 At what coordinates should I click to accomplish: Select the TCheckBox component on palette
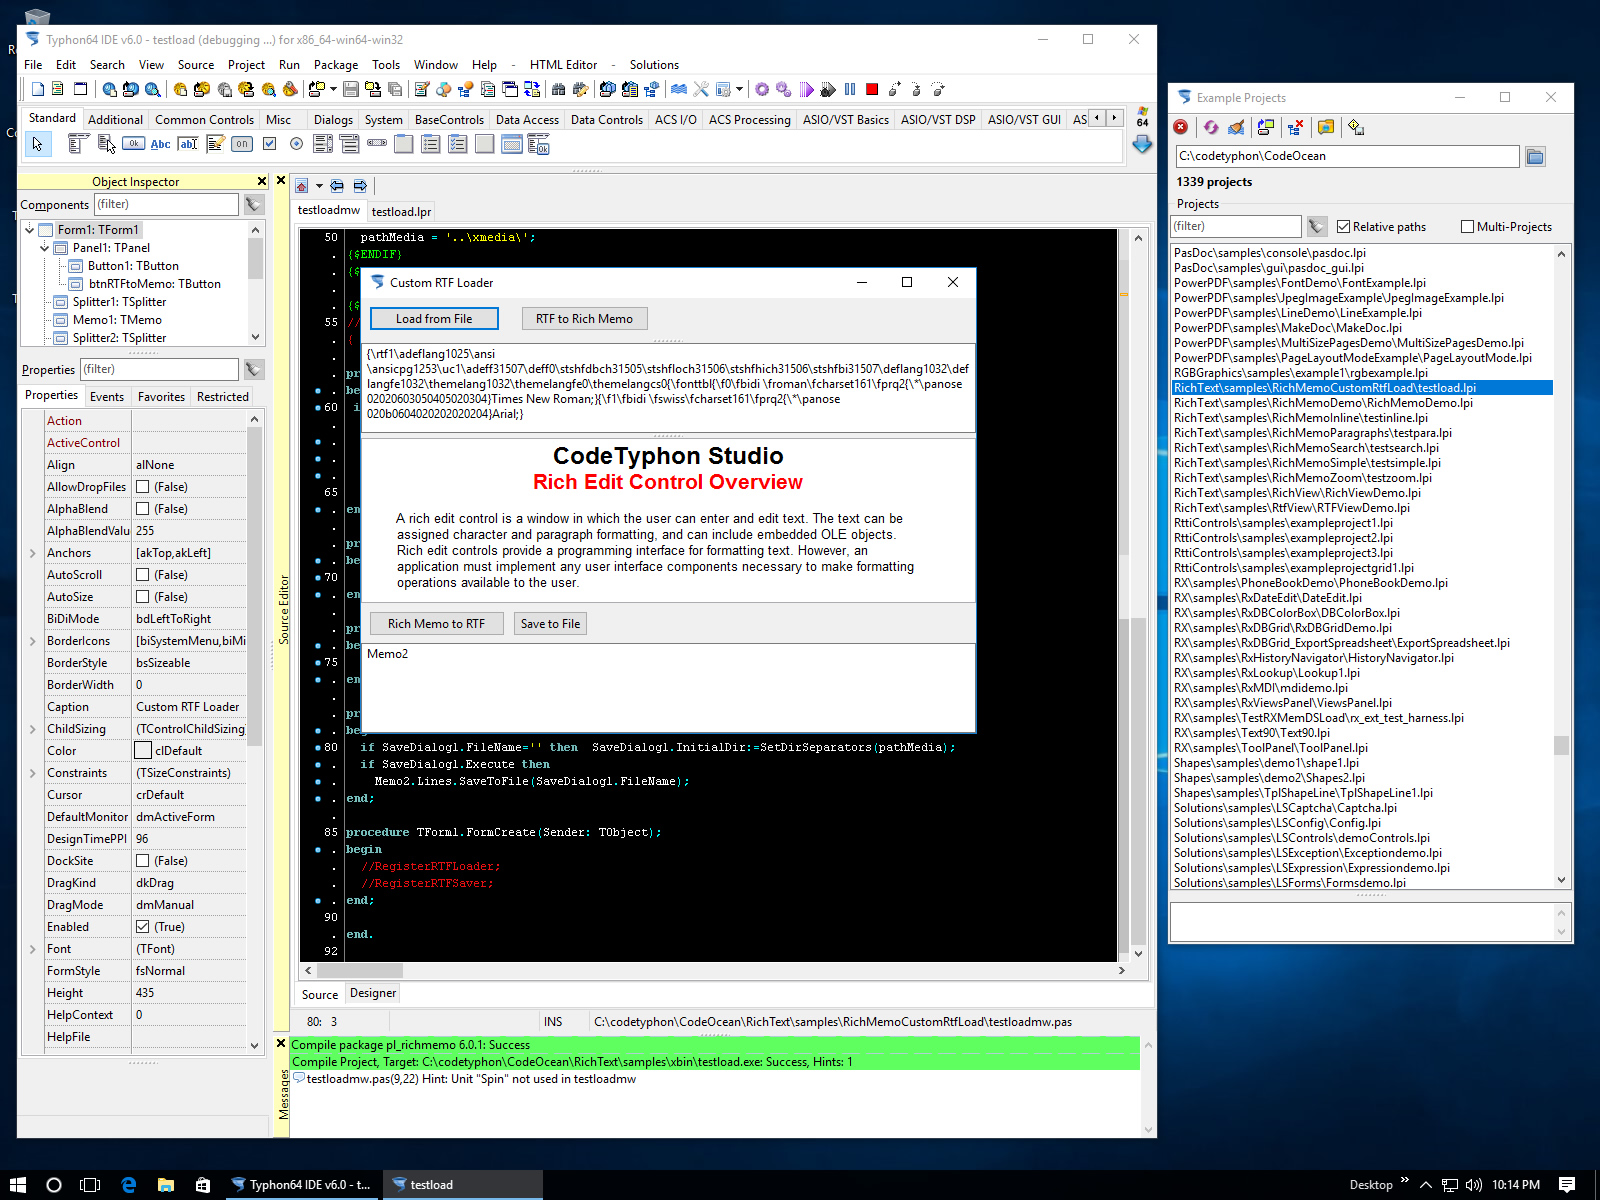point(269,144)
